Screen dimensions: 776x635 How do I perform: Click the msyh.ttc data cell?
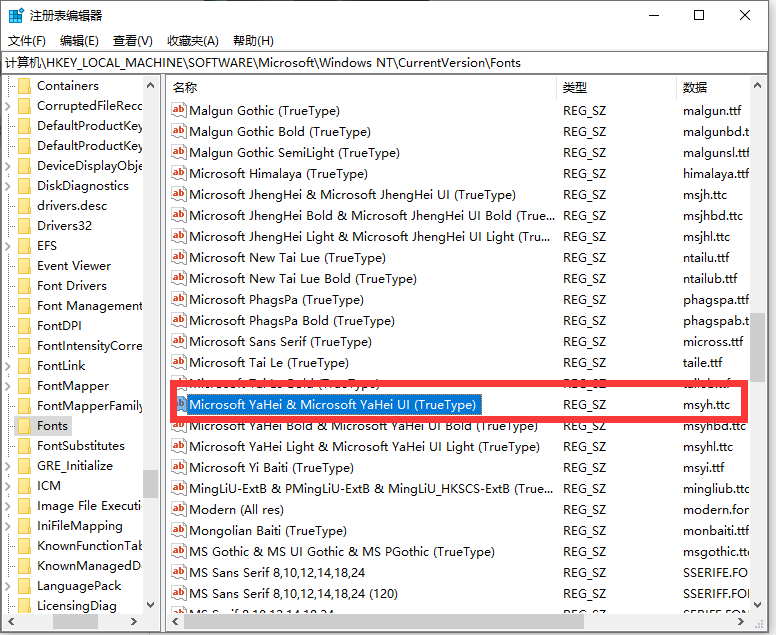coord(706,405)
